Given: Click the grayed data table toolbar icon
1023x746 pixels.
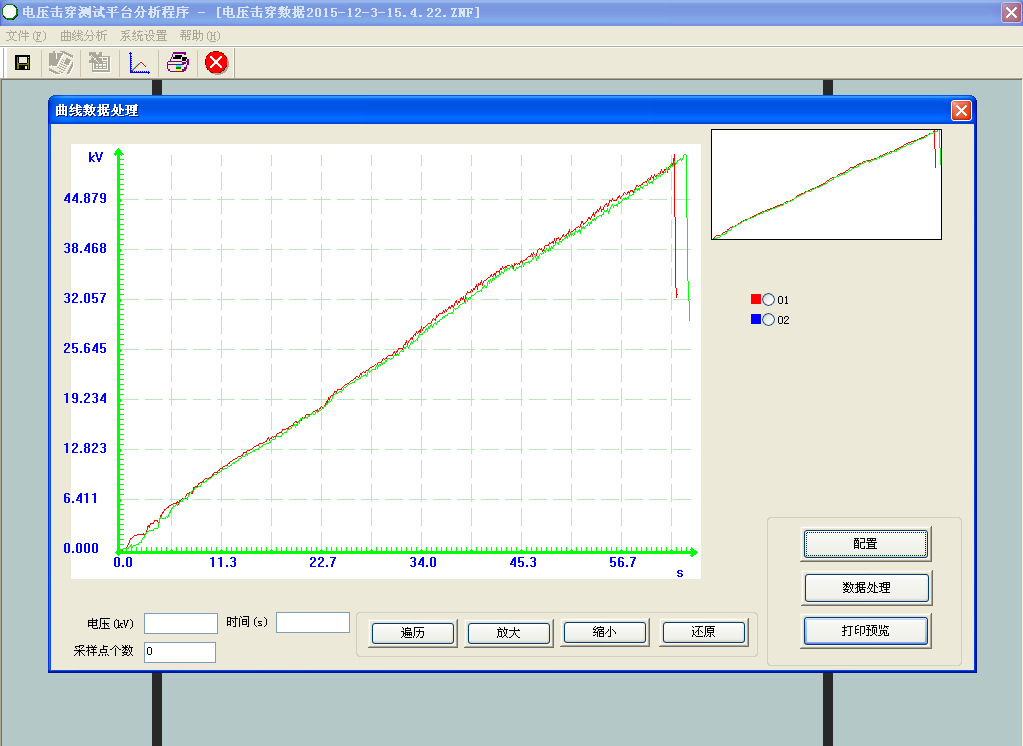Looking at the screenshot, I should [x=99, y=63].
